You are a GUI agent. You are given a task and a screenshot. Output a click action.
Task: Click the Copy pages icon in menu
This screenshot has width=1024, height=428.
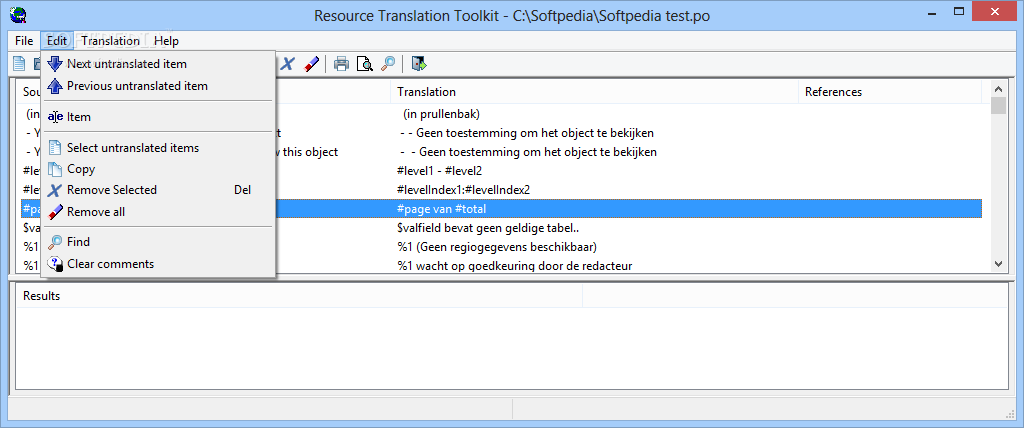56,169
